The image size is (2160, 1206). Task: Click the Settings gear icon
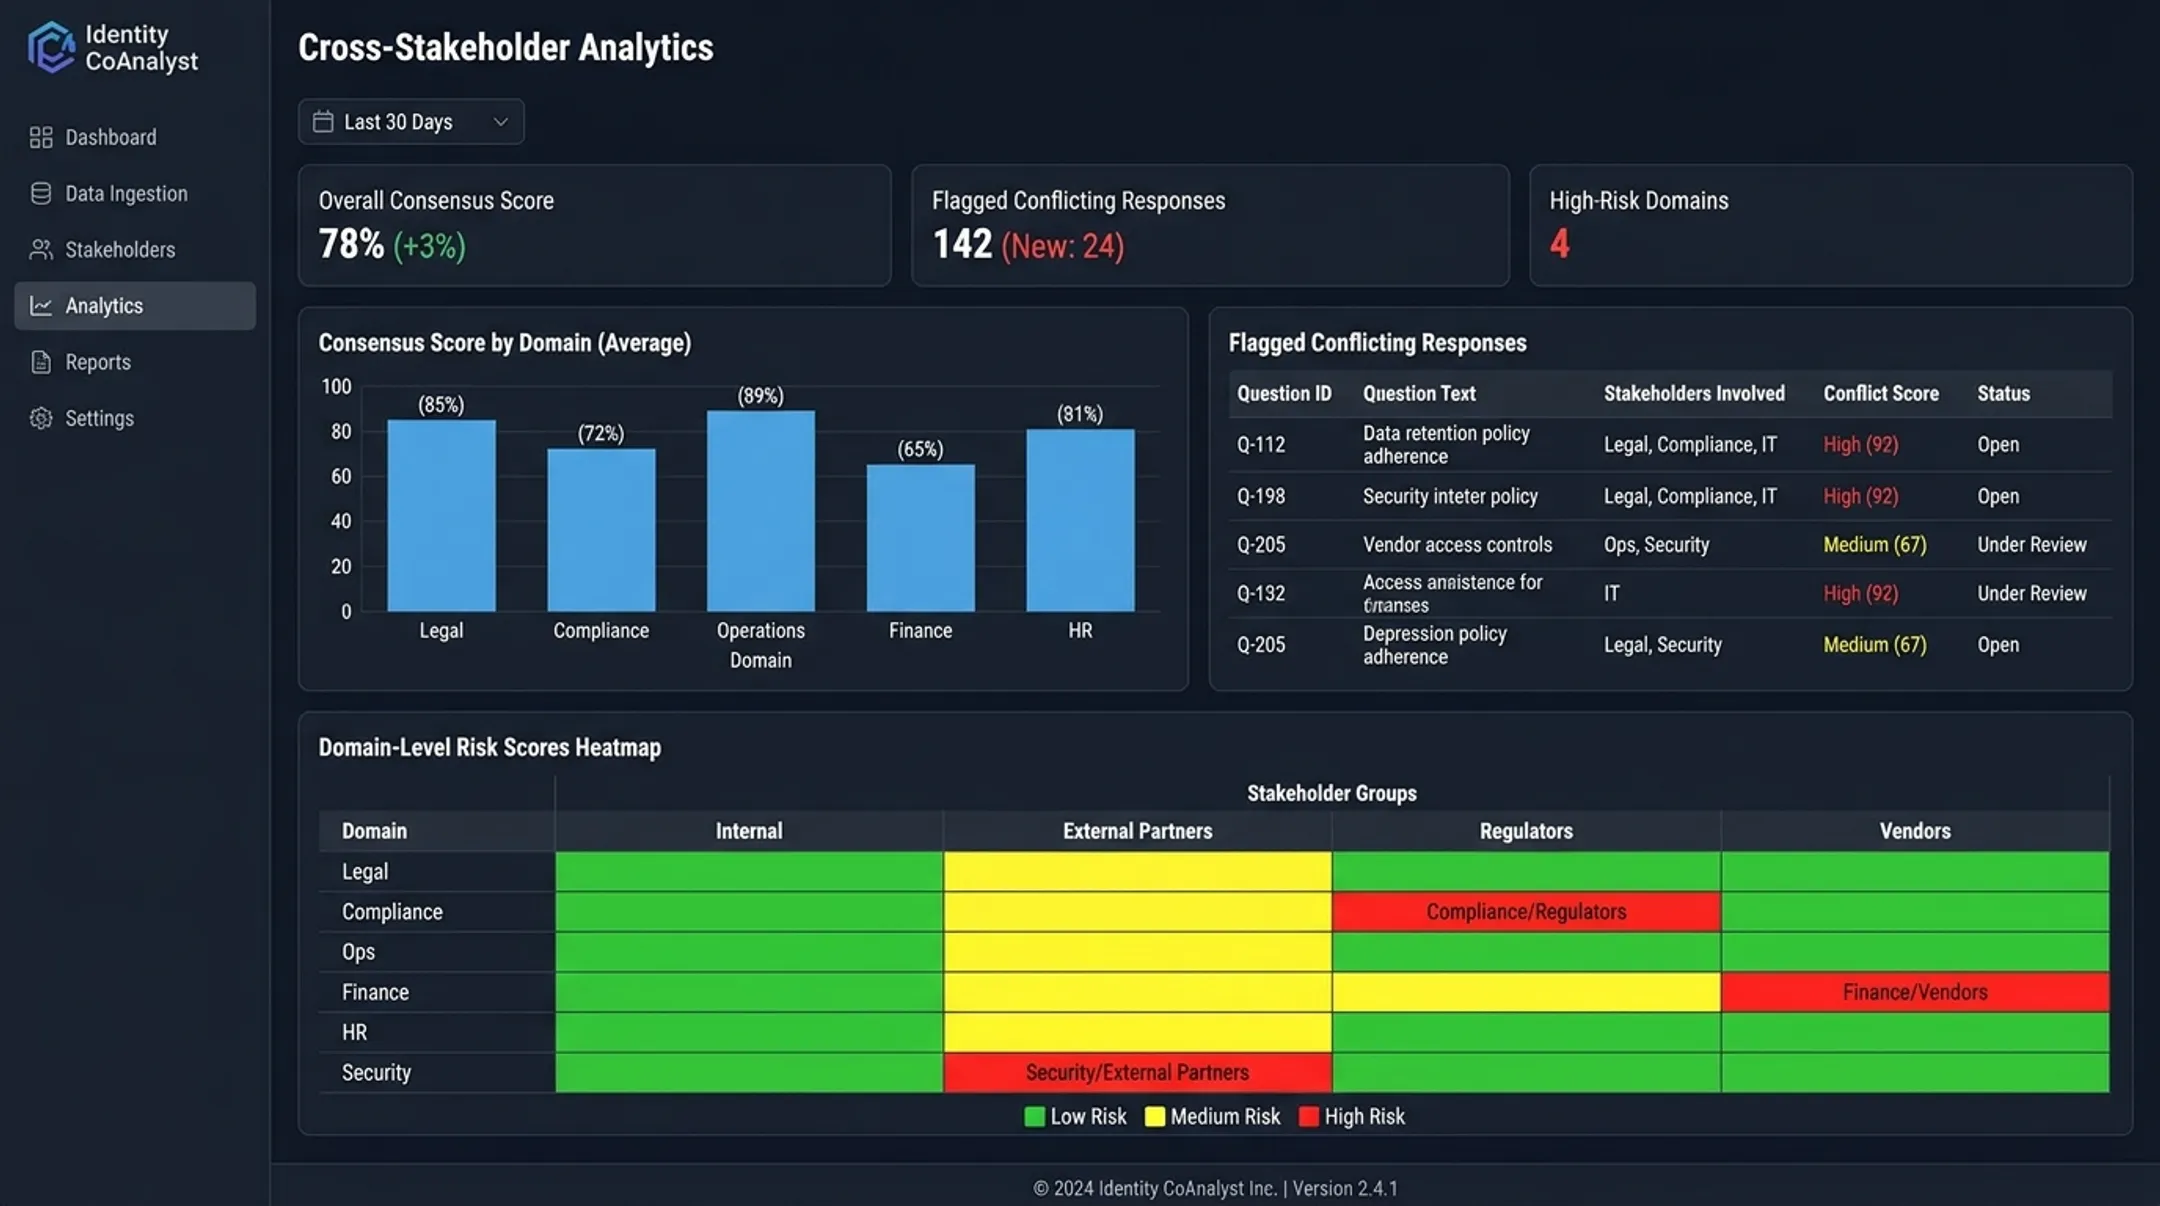tap(41, 418)
